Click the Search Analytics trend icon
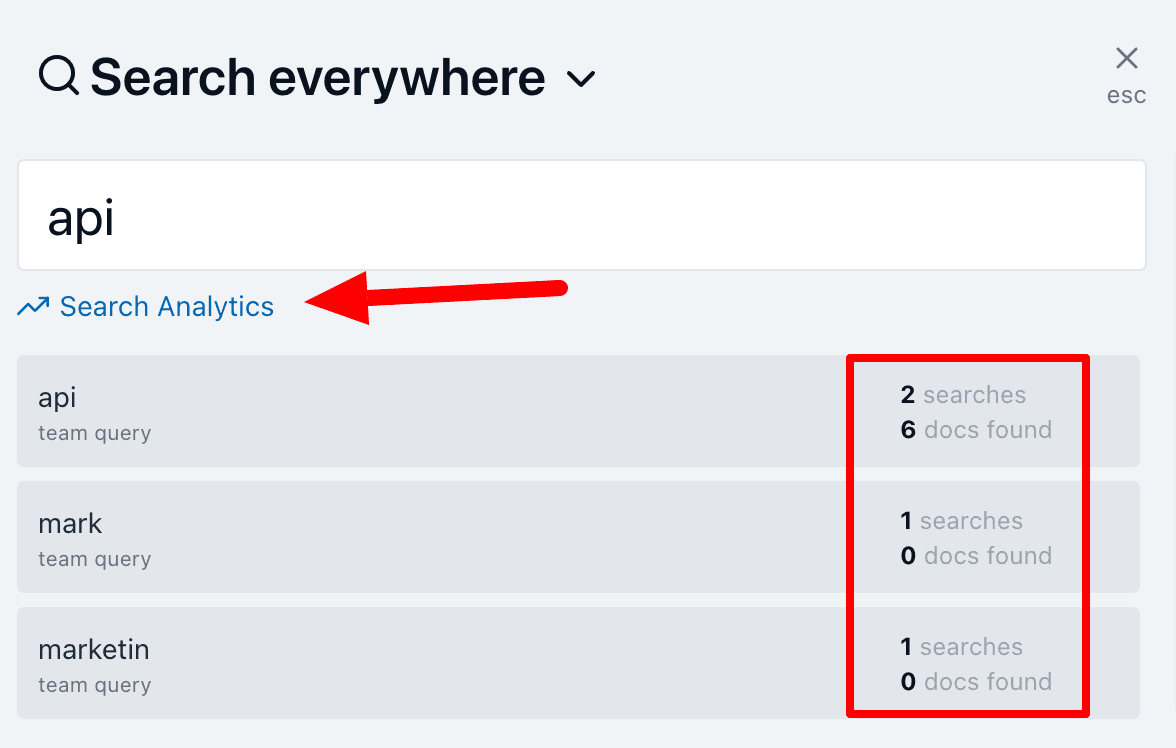The image size is (1176, 748). click(33, 307)
